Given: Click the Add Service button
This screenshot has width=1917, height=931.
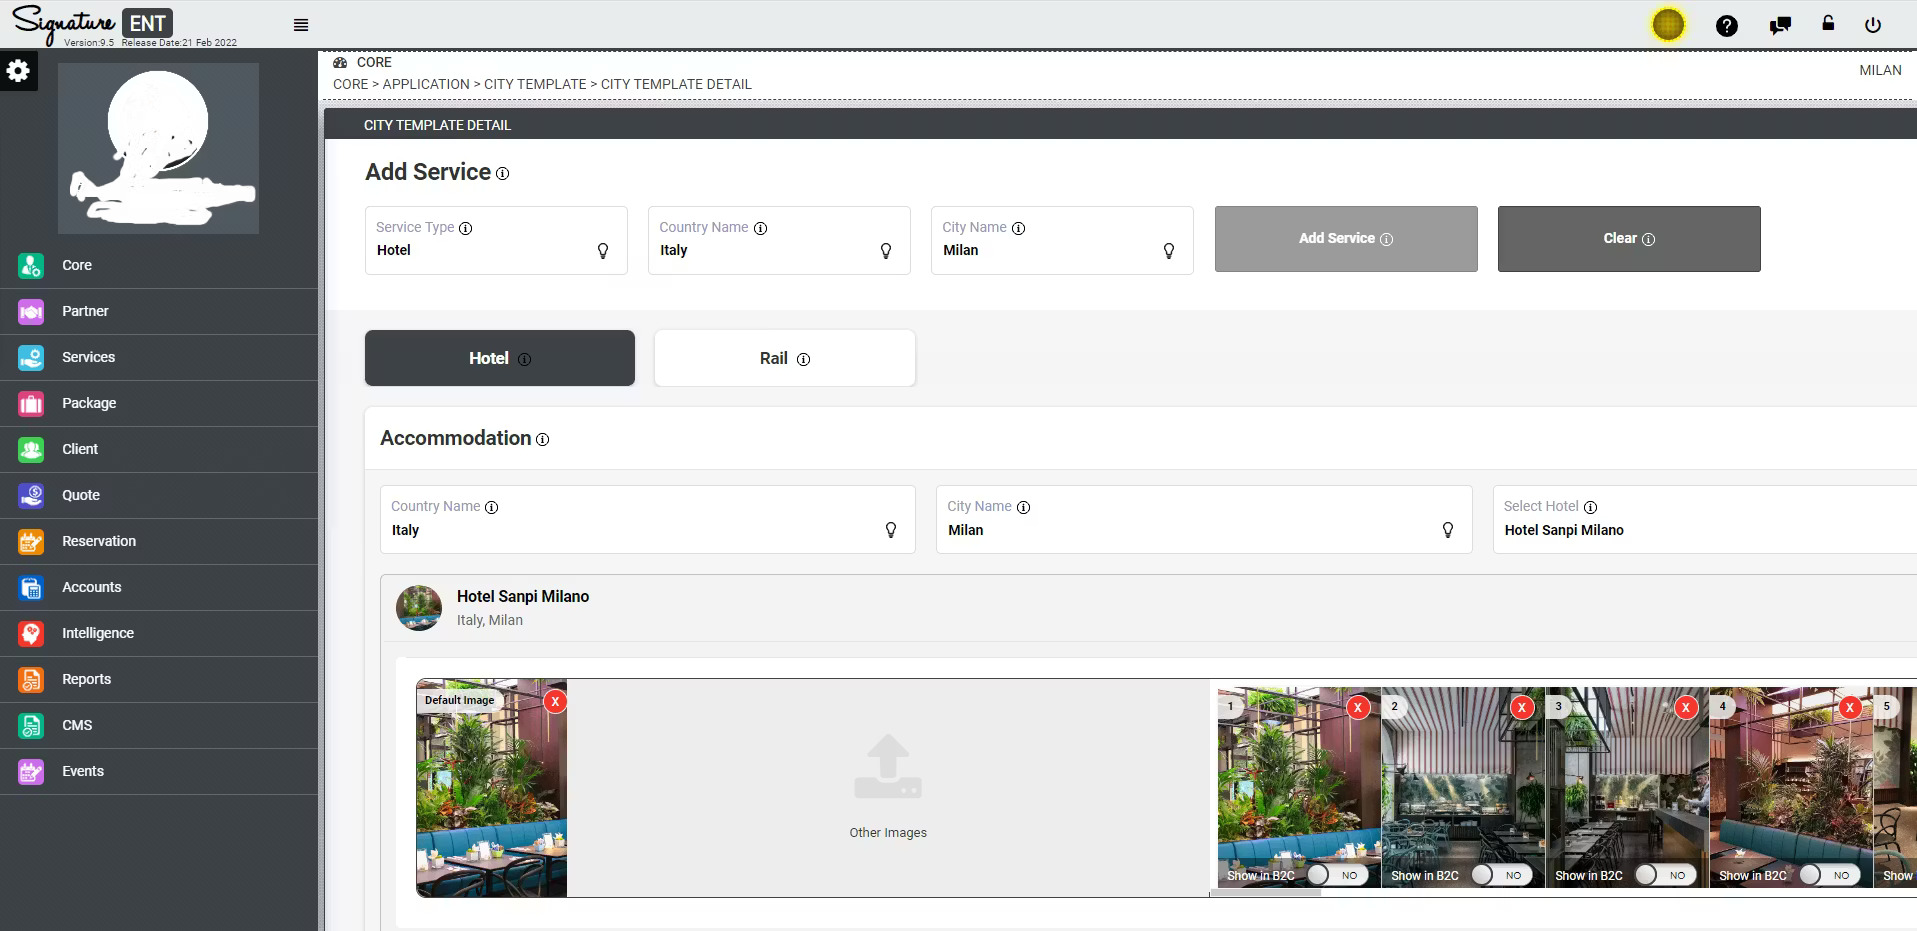Looking at the screenshot, I should click(1345, 239).
